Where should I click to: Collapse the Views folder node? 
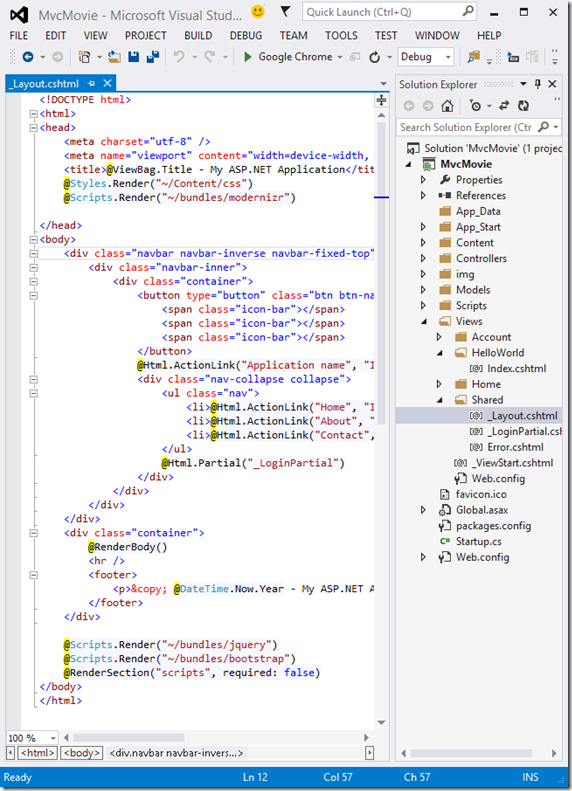point(423,321)
